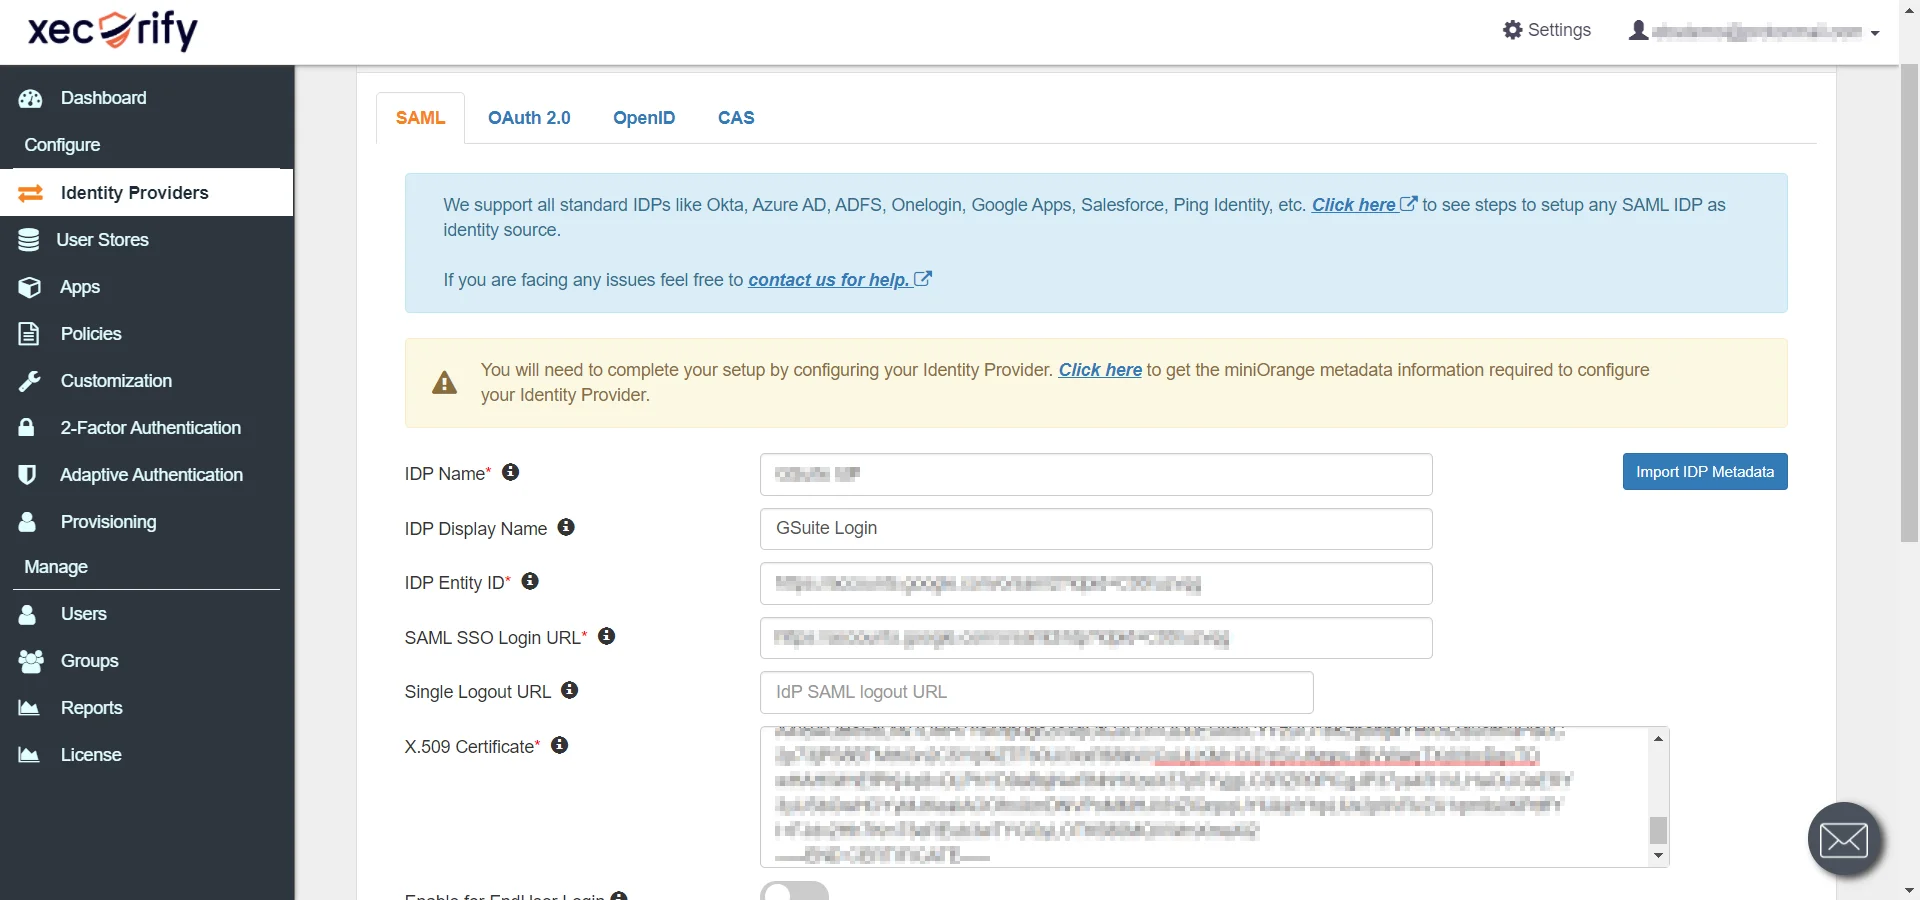Select Adaptive Authentication in the sidebar
1920x900 pixels.
(x=152, y=474)
